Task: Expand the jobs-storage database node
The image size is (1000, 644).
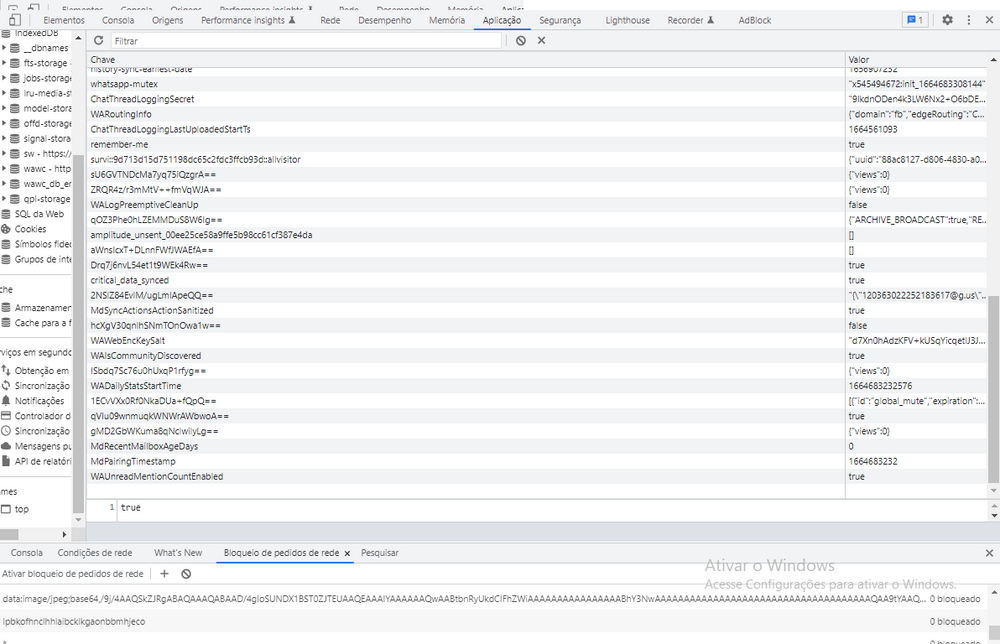Action: pyautogui.click(x=4, y=78)
